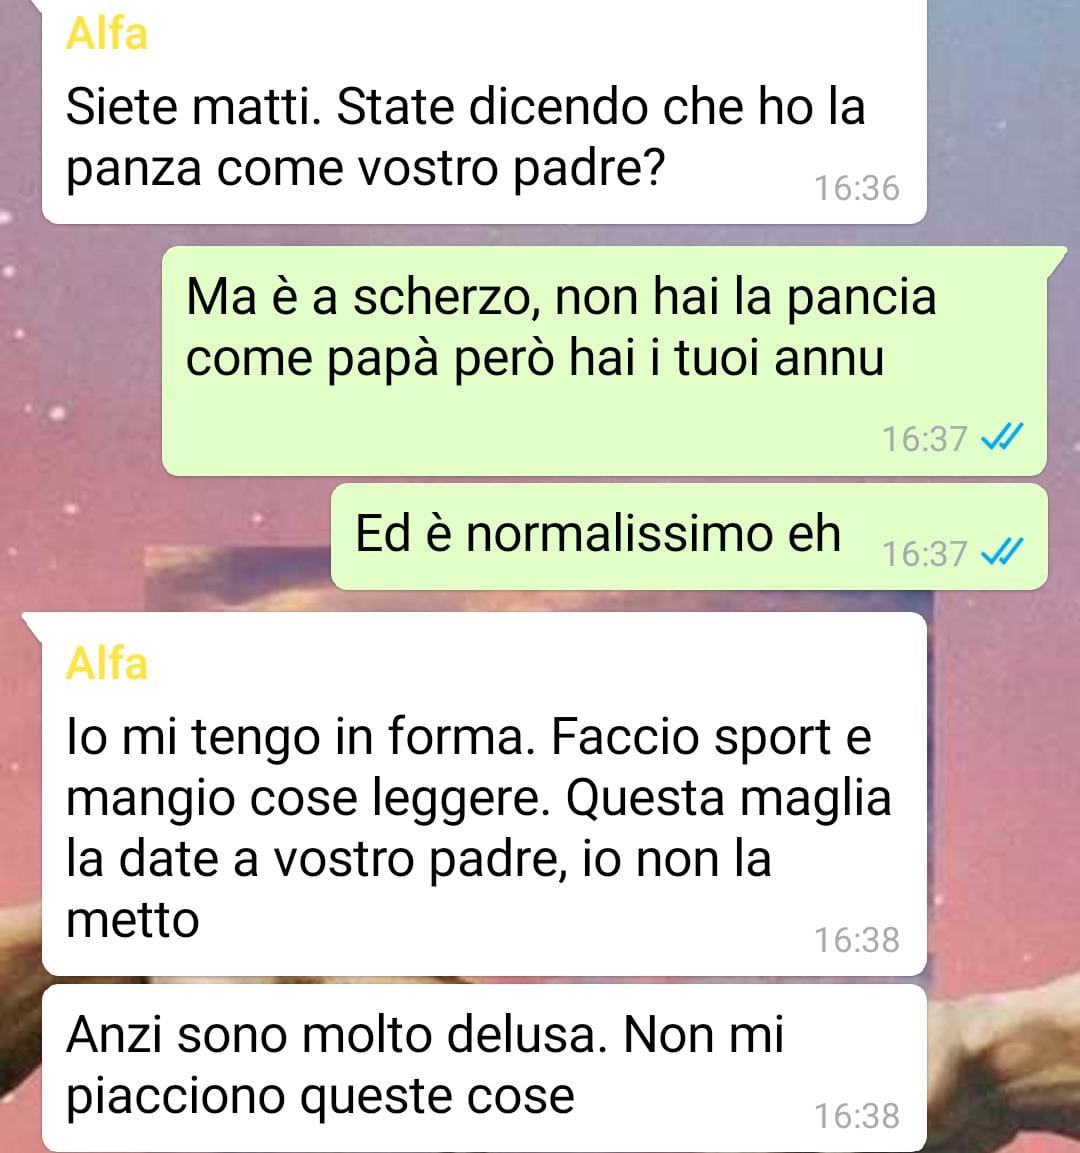Image resolution: width=1080 pixels, height=1153 pixels.
Task: Tap the pointed tail of Alfa's "Io mi tengo" bubble
Action: [33, 624]
